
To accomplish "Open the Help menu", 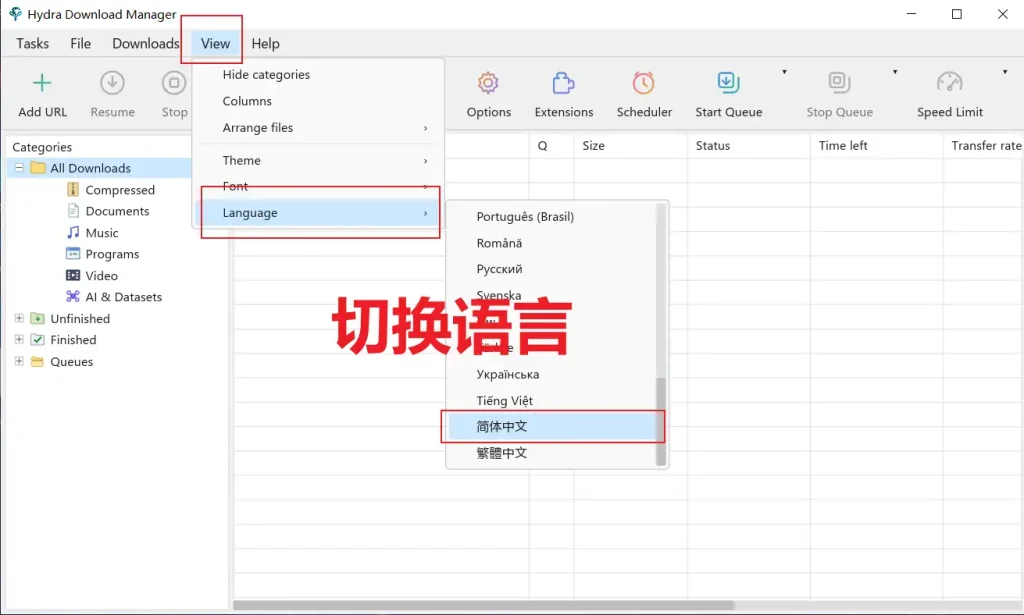I will (x=265, y=44).
